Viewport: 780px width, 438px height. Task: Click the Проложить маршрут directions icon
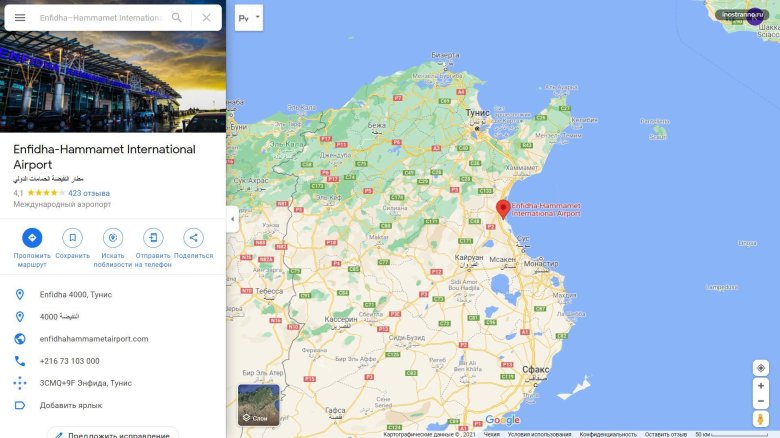pyautogui.click(x=32, y=238)
